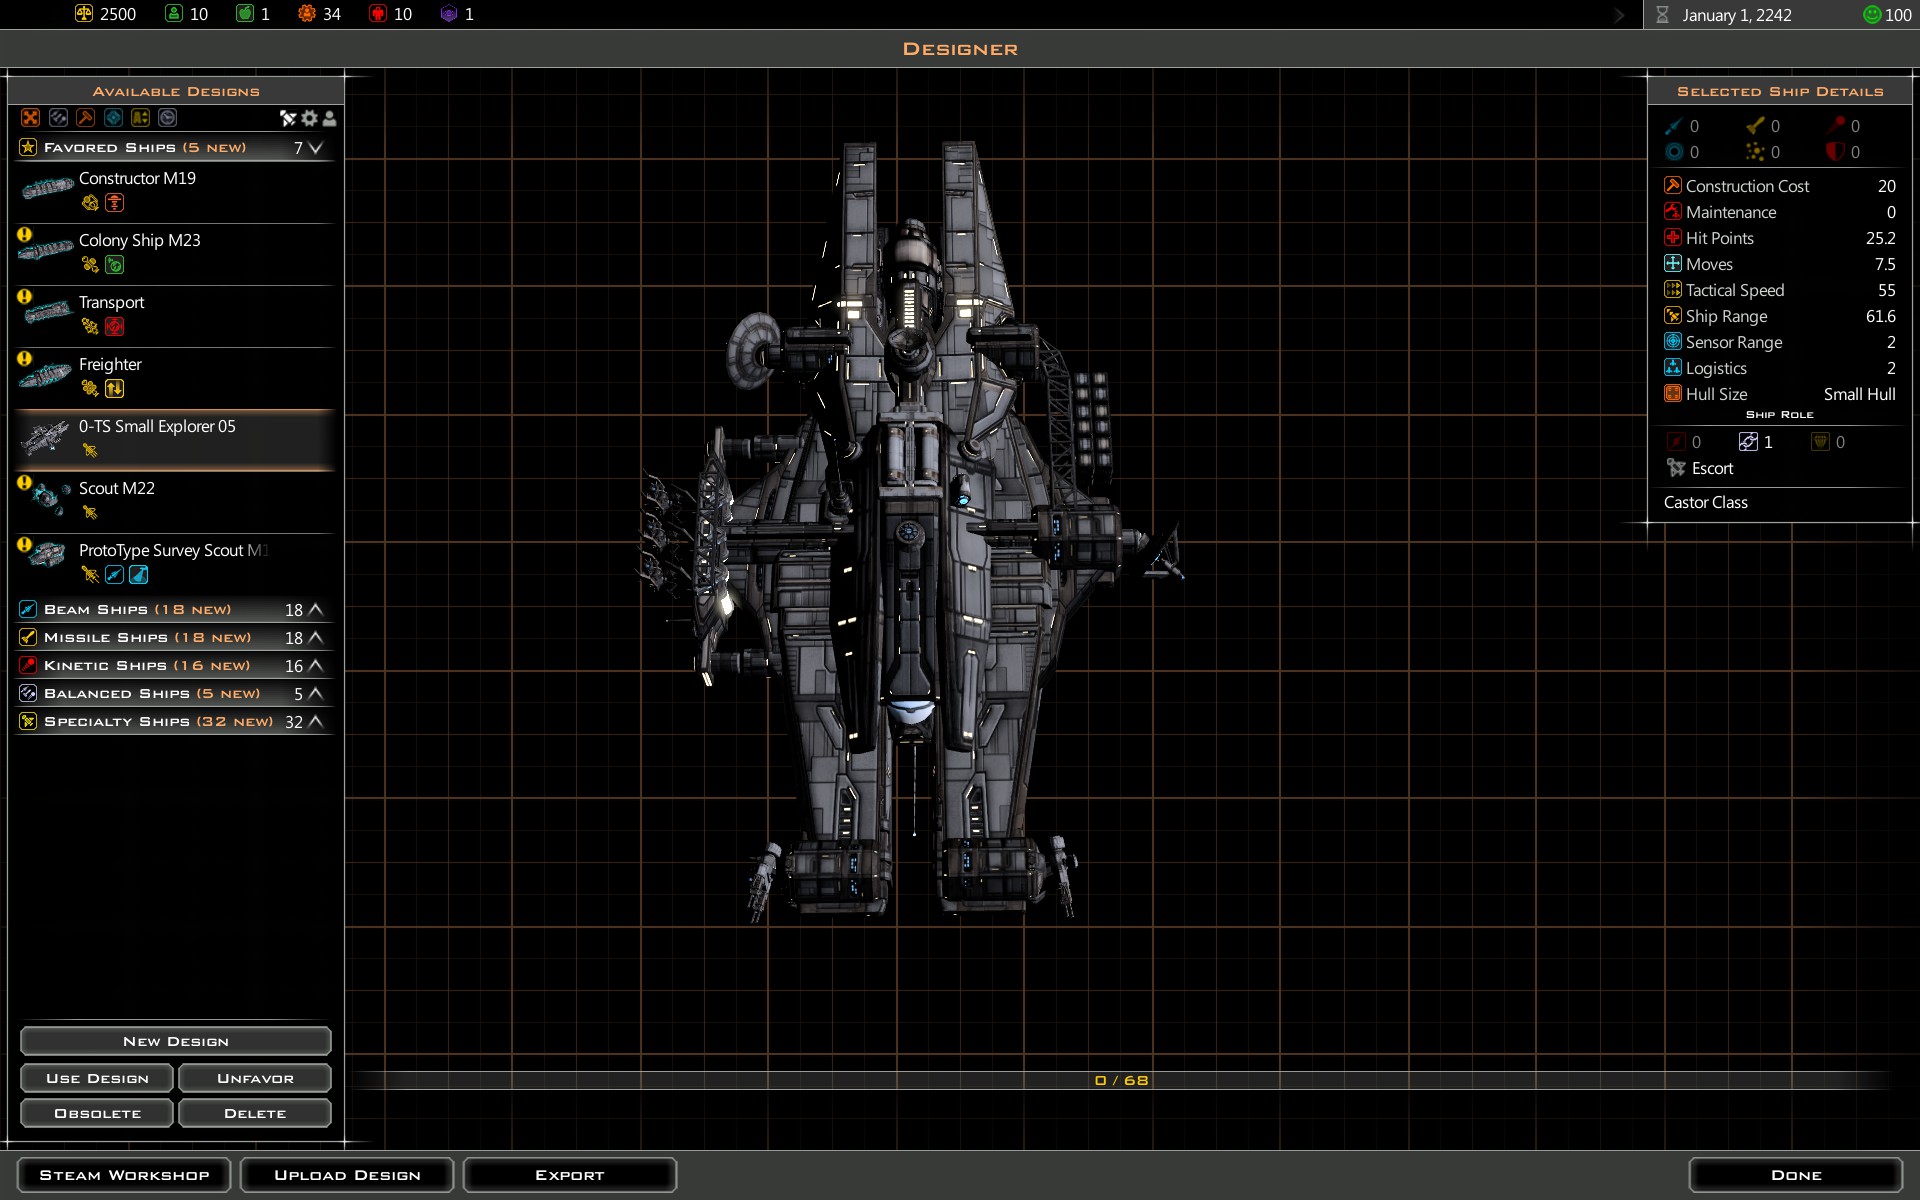The height and width of the screenshot is (1200, 1920).
Task: Click the Escort ship role icon
Action: [1676, 468]
